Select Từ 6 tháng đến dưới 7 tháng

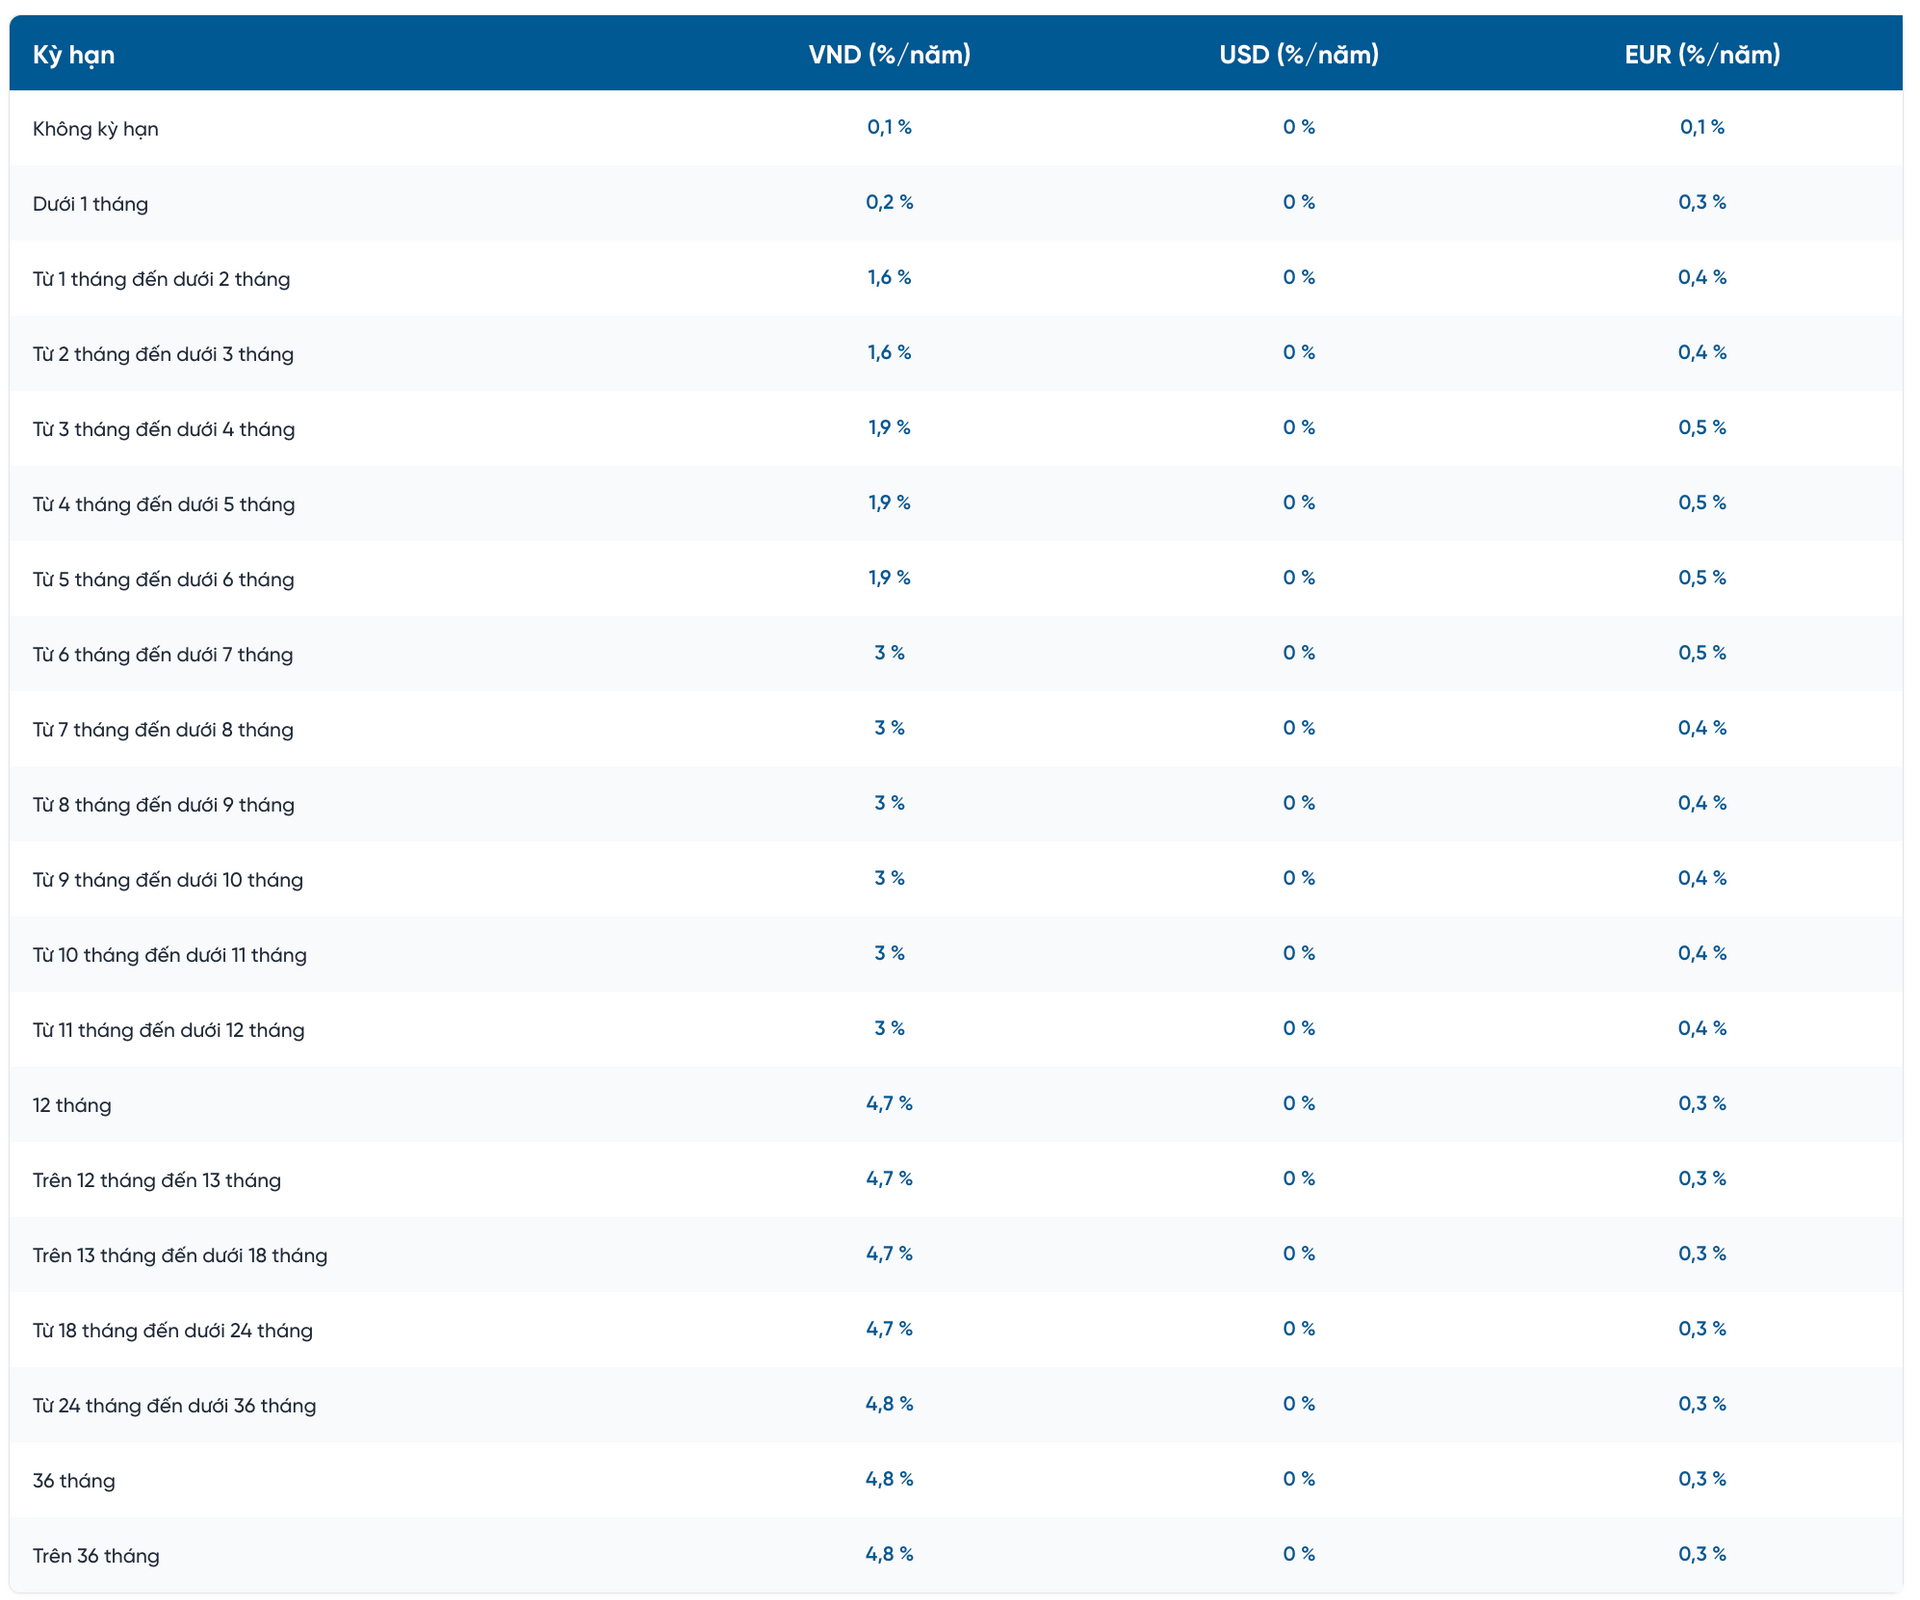pyautogui.click(x=162, y=655)
